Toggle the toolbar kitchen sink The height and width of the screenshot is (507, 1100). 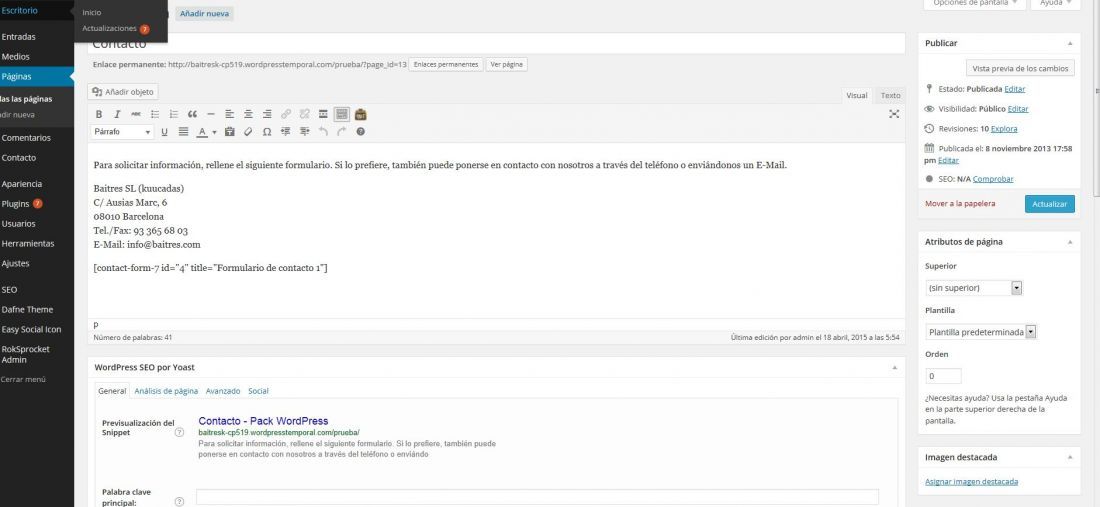point(342,114)
